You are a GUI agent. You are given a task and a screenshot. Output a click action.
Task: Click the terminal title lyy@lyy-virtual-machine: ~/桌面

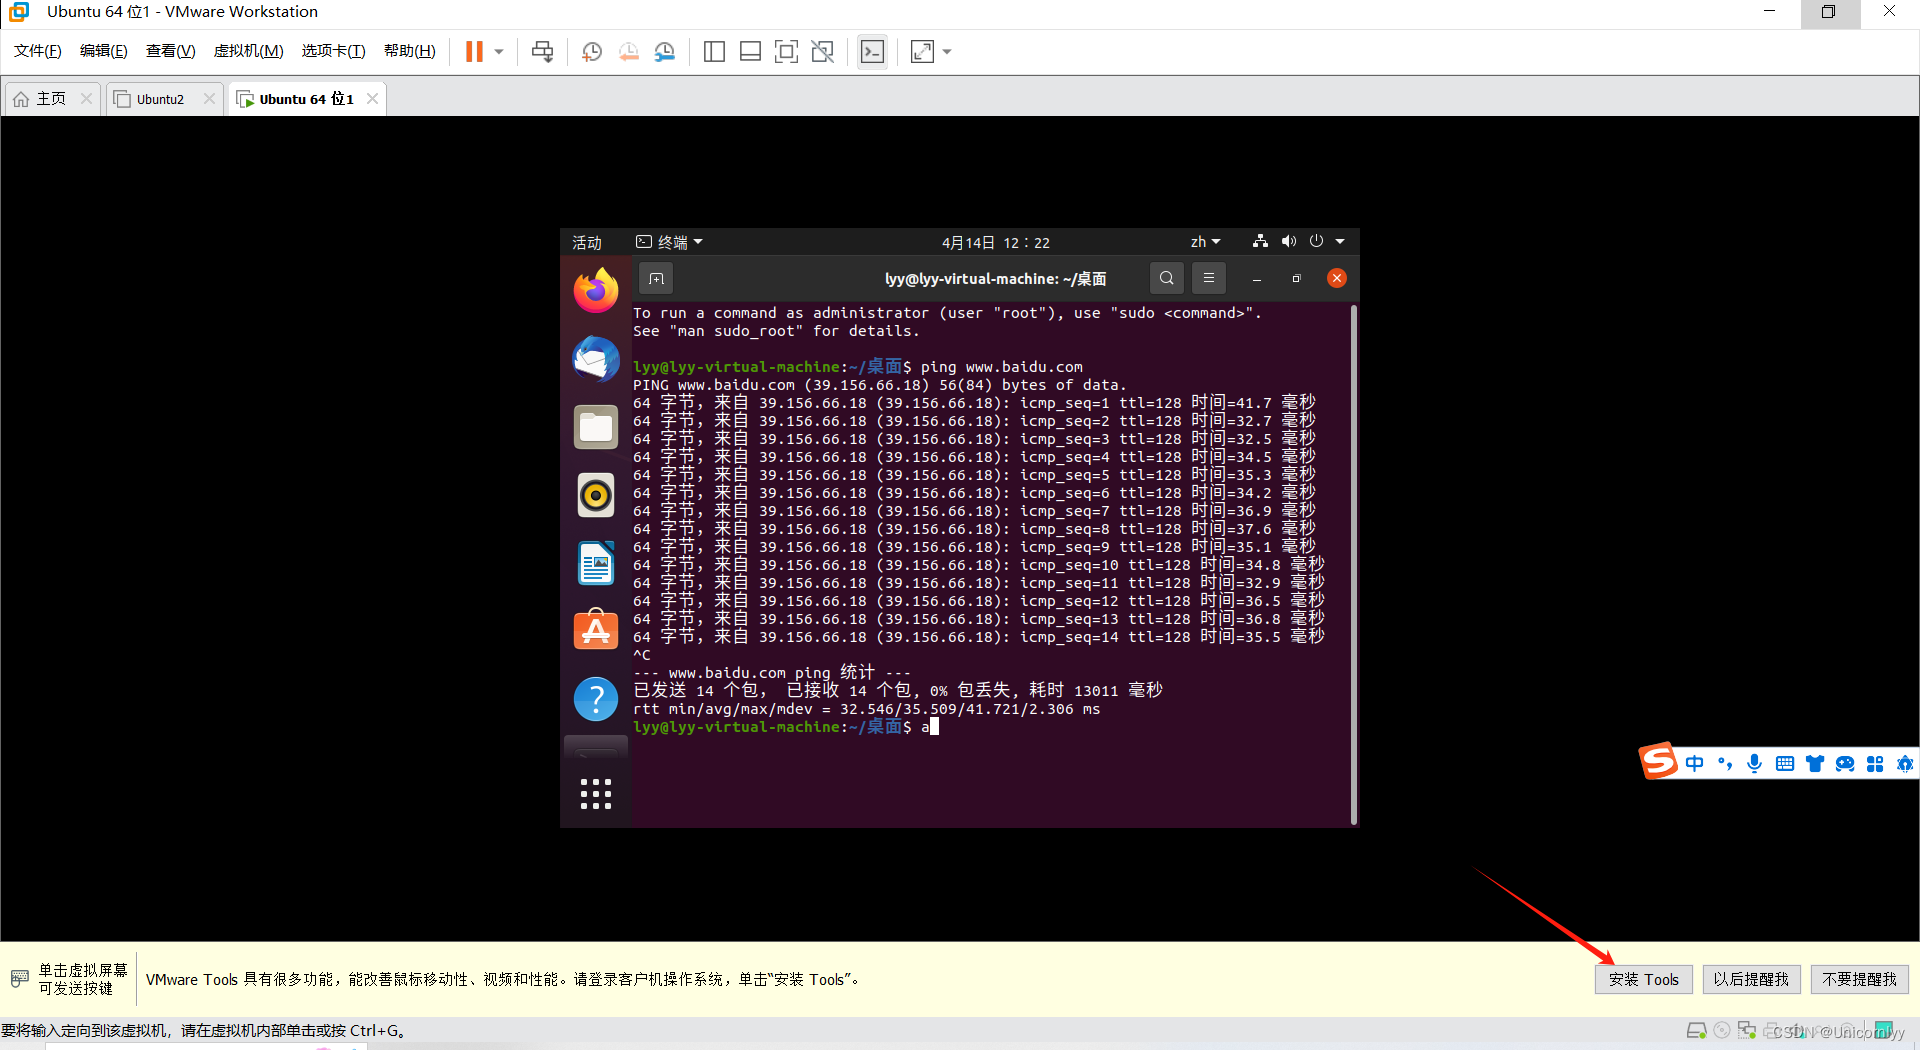click(995, 279)
